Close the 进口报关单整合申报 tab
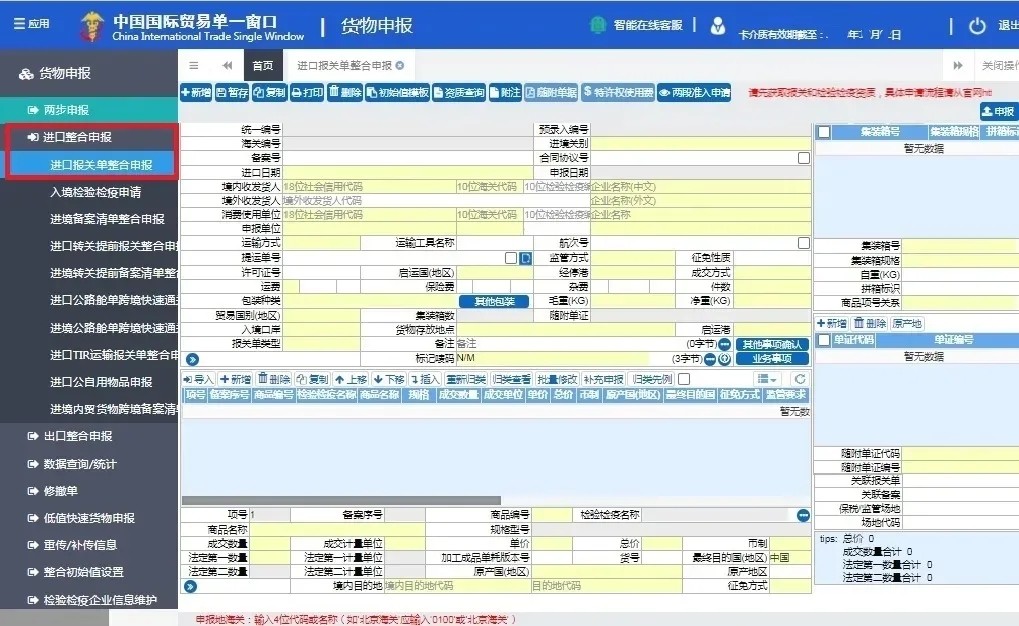The height and width of the screenshot is (626, 1019). (x=400, y=65)
